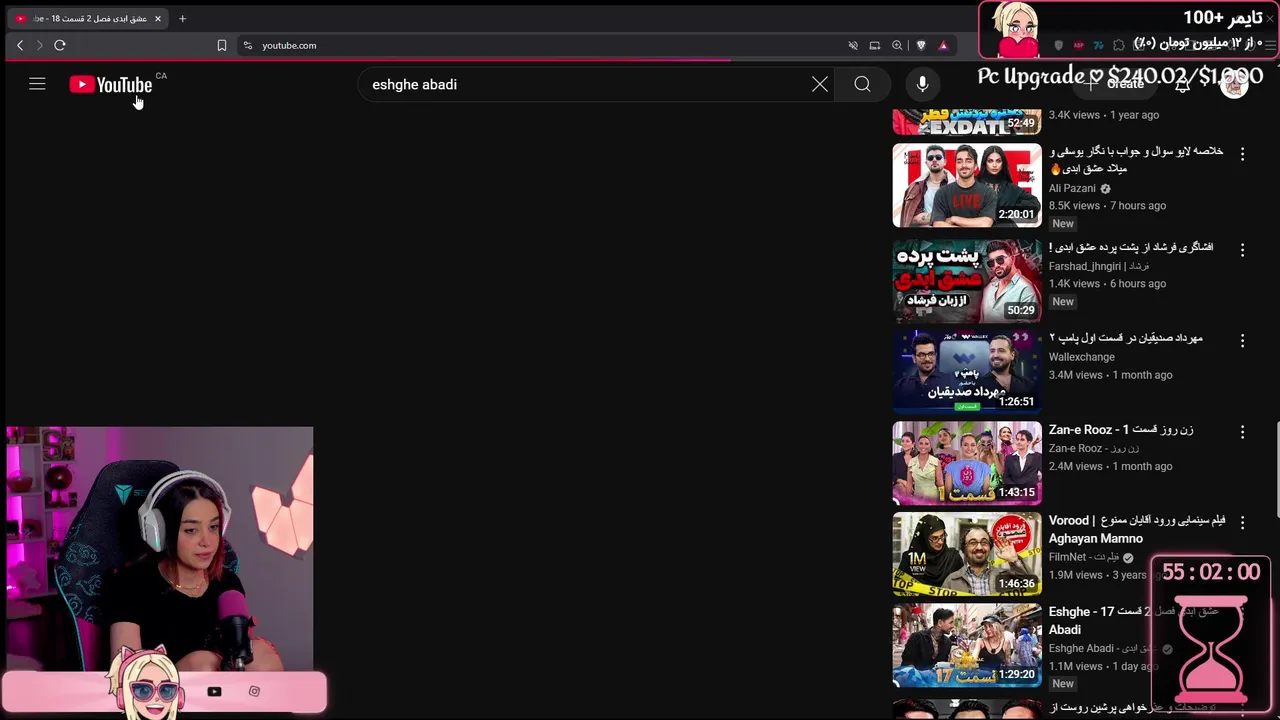Play the 52:49 thumbnail at top
The image size is (1280, 720).
967,121
